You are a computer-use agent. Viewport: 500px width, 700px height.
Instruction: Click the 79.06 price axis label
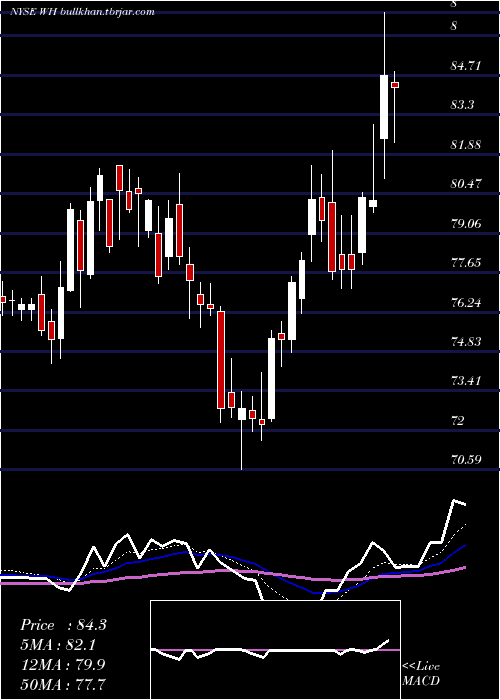[x=466, y=223]
